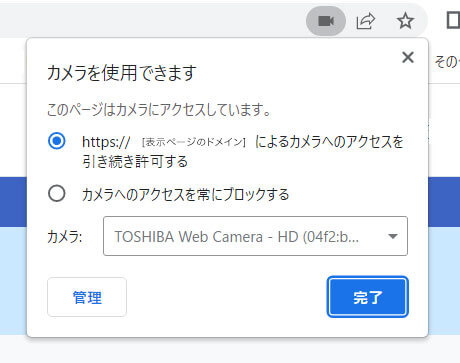Click the light blue page area below popup
The width and height of the screenshot is (460, 363).
pyautogui.click(x=13, y=281)
